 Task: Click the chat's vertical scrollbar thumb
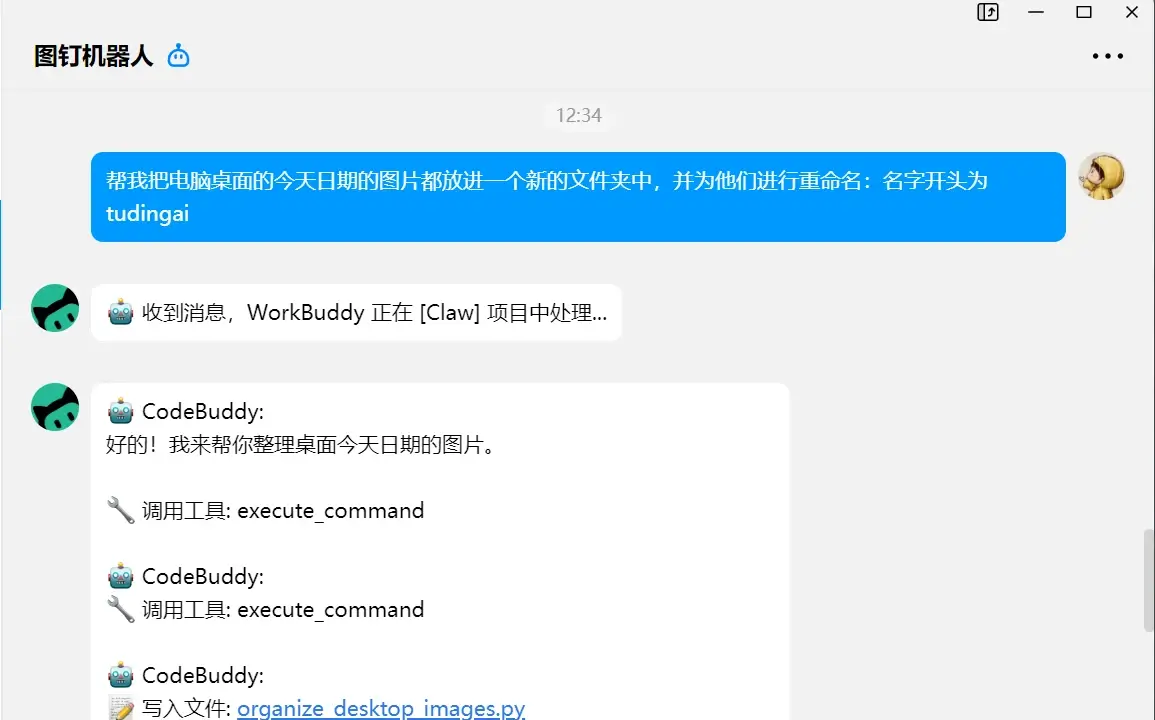[x=1148, y=580]
